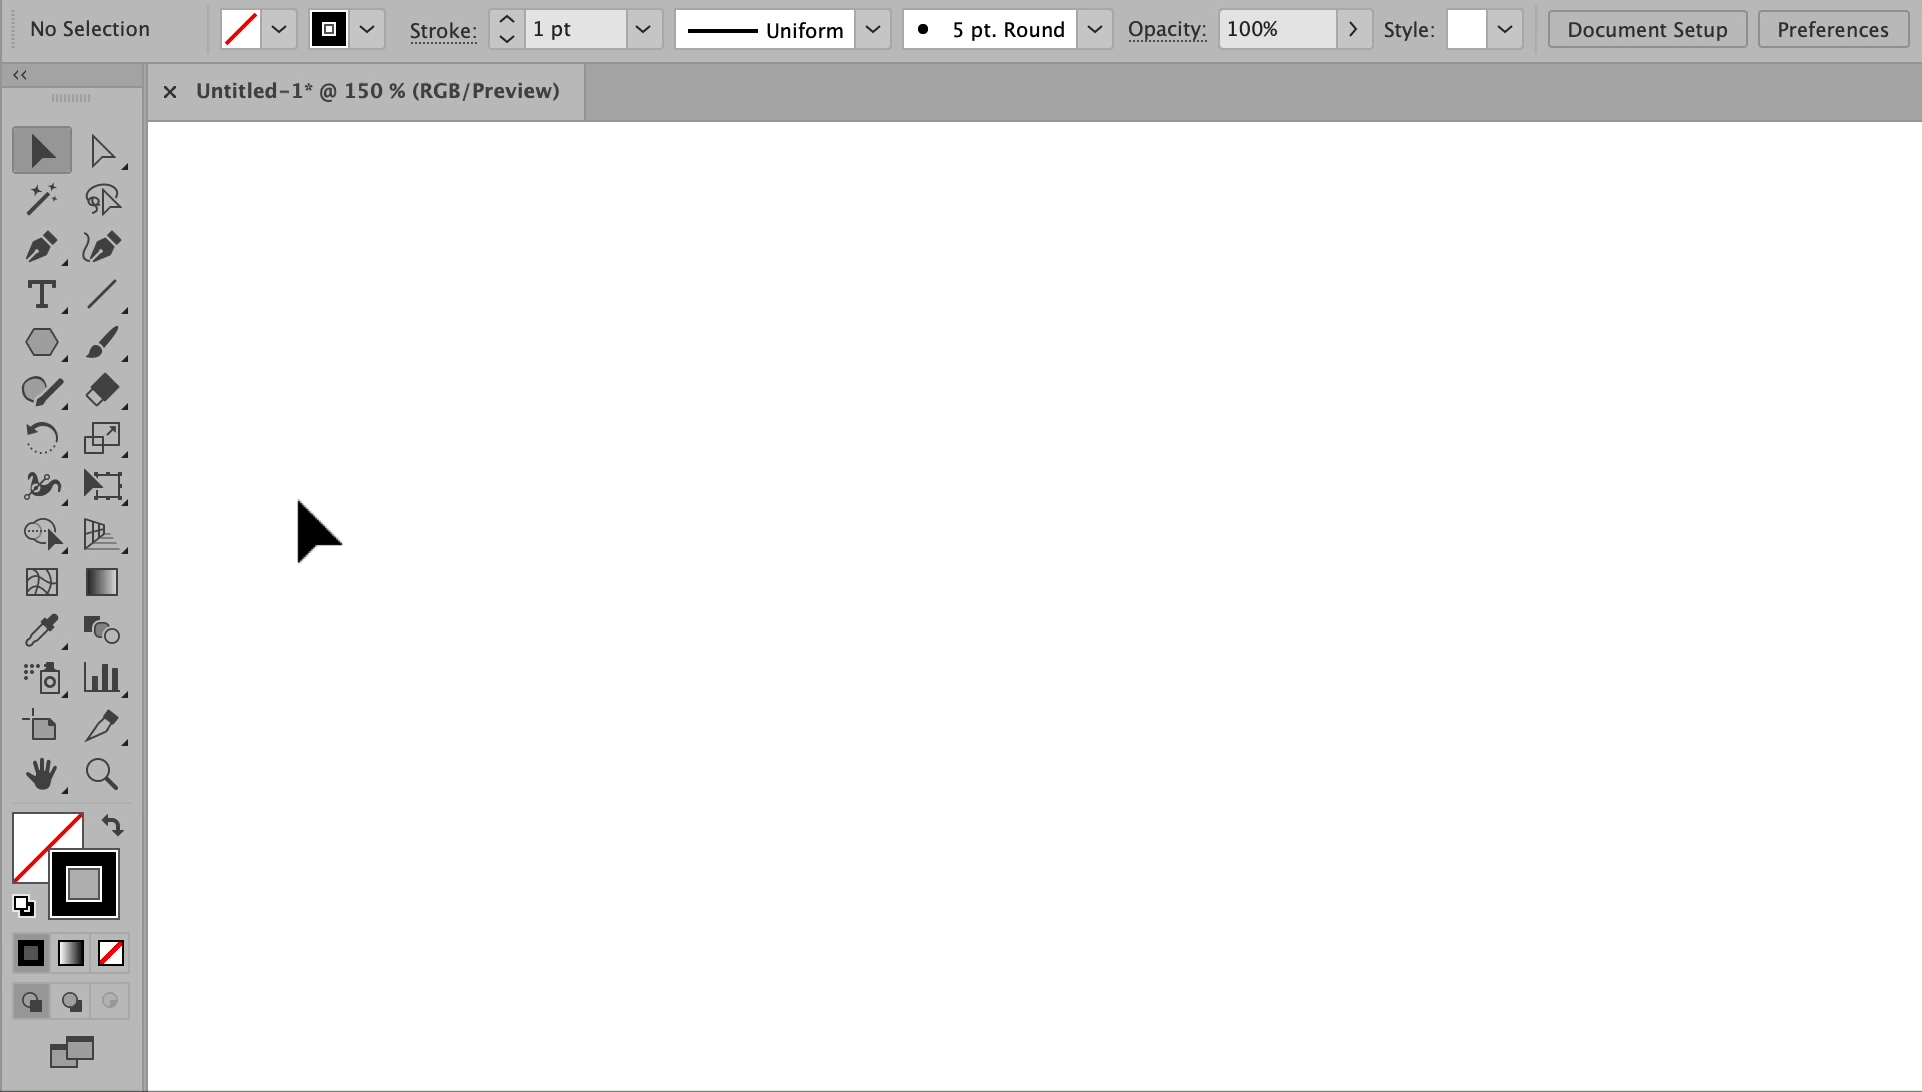Swap fill and stroke colors
This screenshot has height=1092, width=1922.
pyautogui.click(x=112, y=826)
